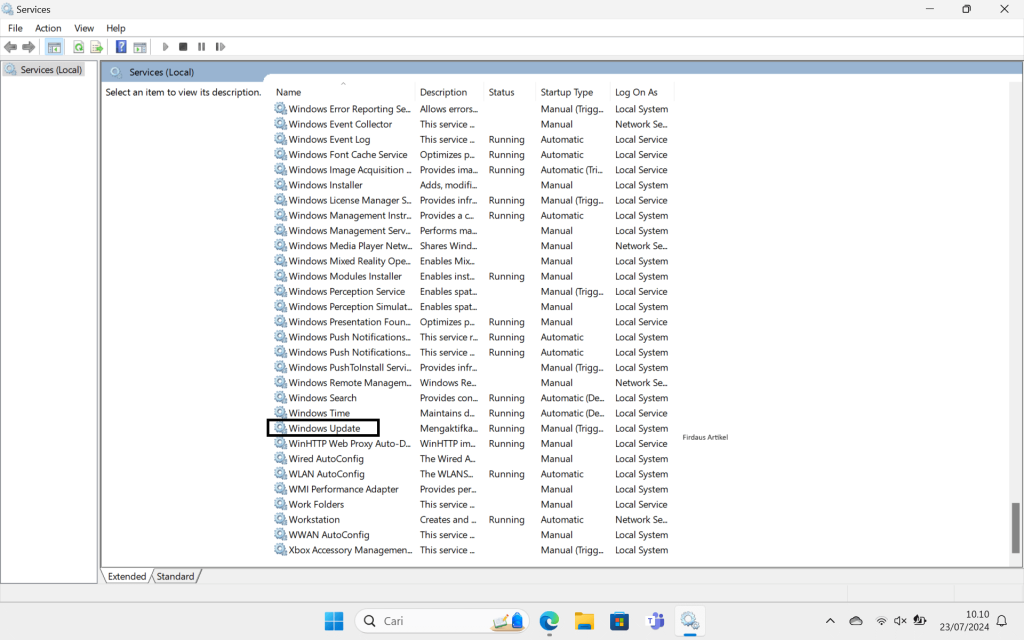Click the Restart Service toolbar icon
The width and height of the screenshot is (1024, 640).
coord(220,47)
